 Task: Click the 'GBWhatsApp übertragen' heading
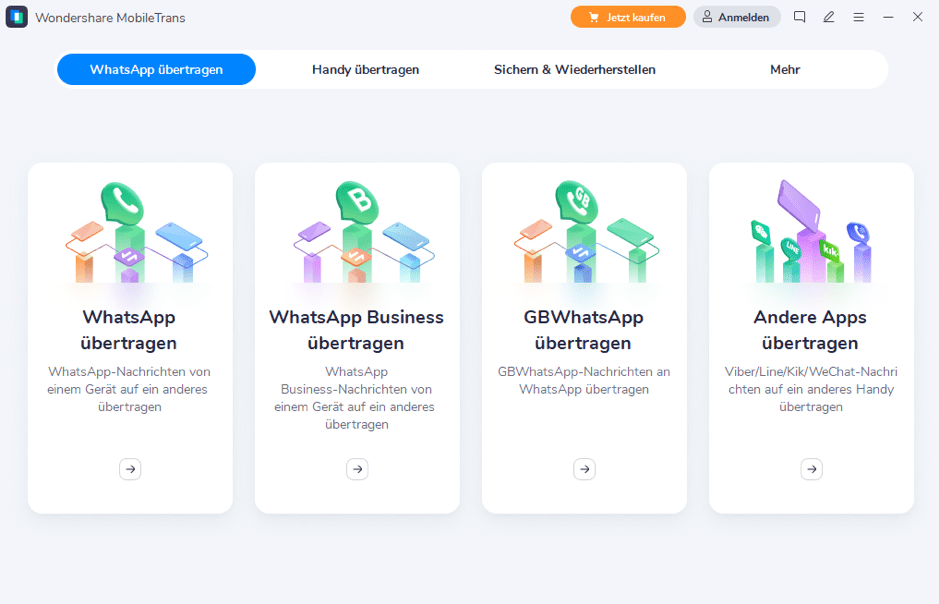[x=583, y=330]
